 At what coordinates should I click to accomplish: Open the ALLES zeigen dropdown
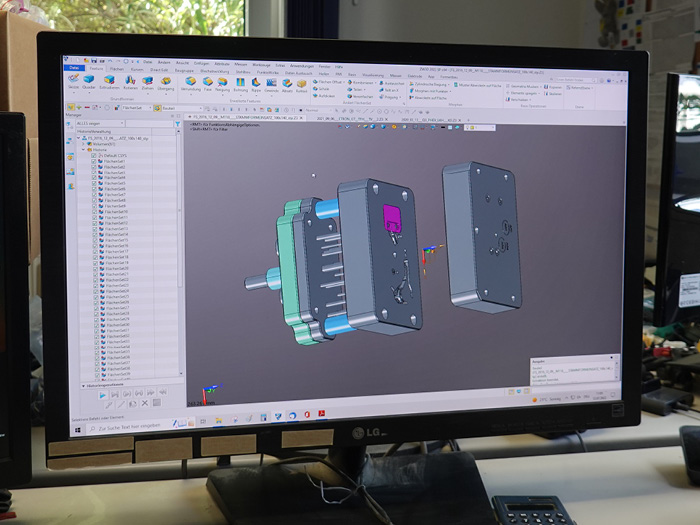100,123
